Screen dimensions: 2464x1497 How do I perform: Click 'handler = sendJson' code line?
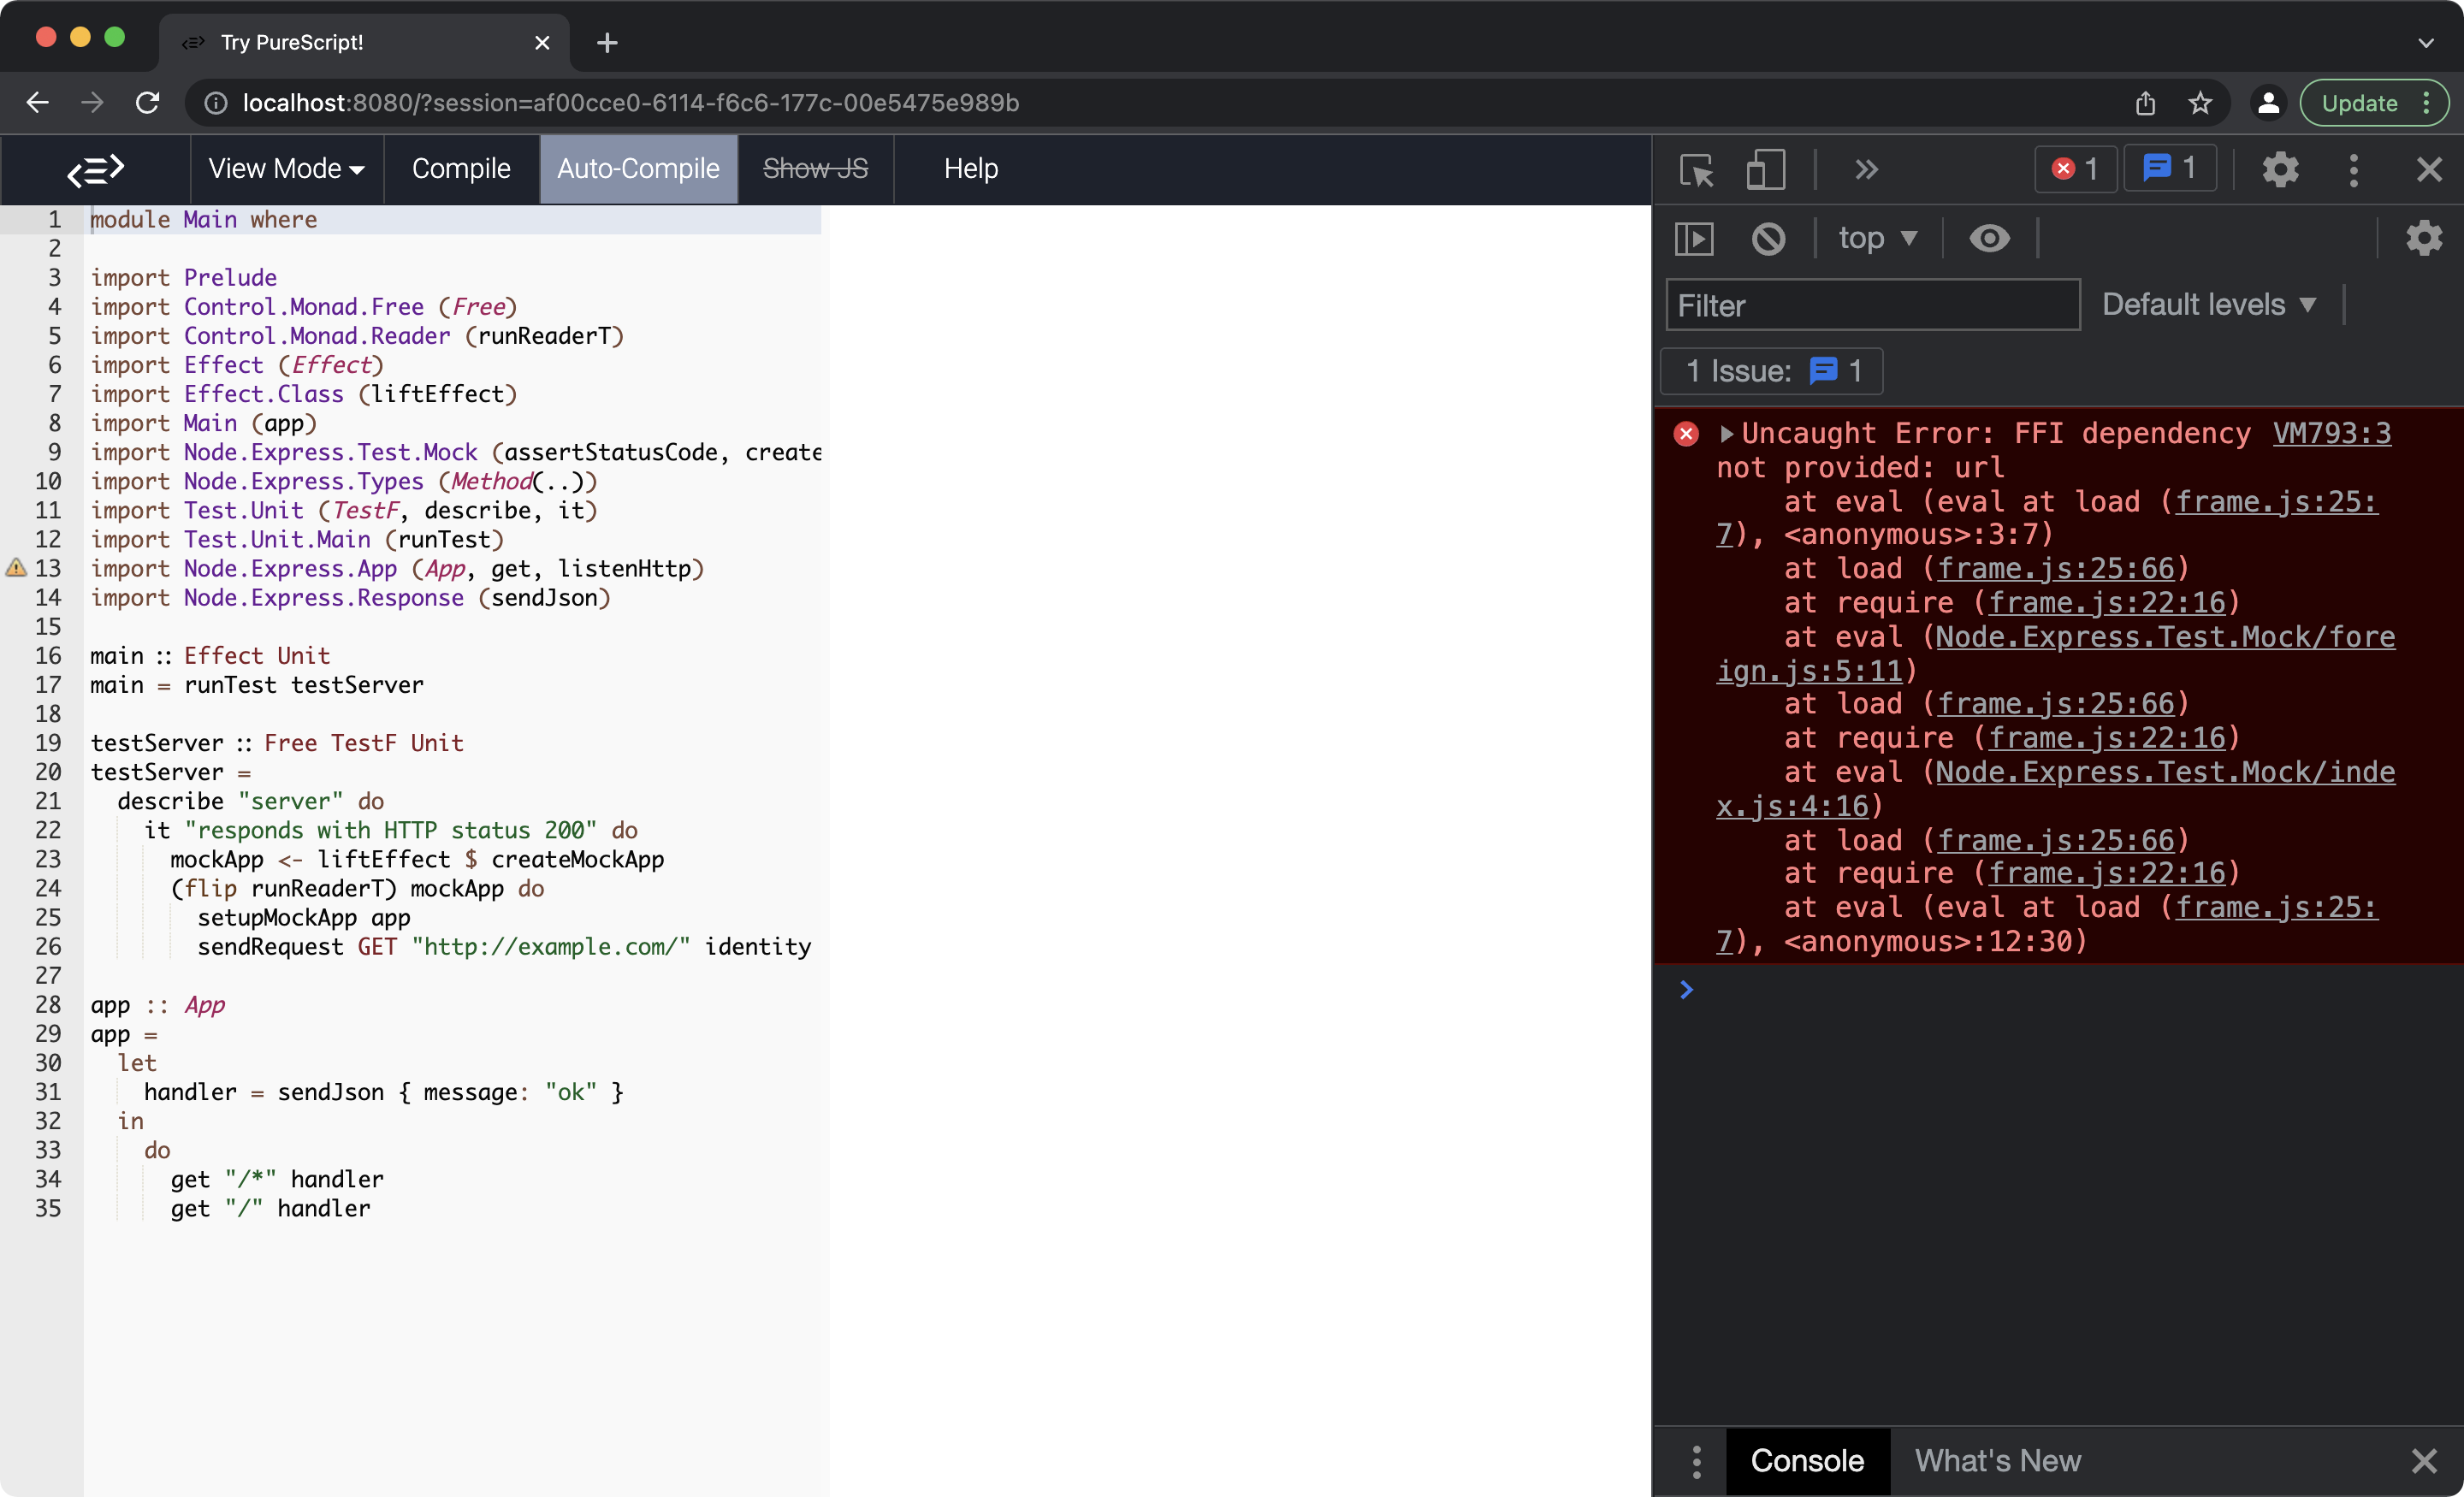[384, 1092]
